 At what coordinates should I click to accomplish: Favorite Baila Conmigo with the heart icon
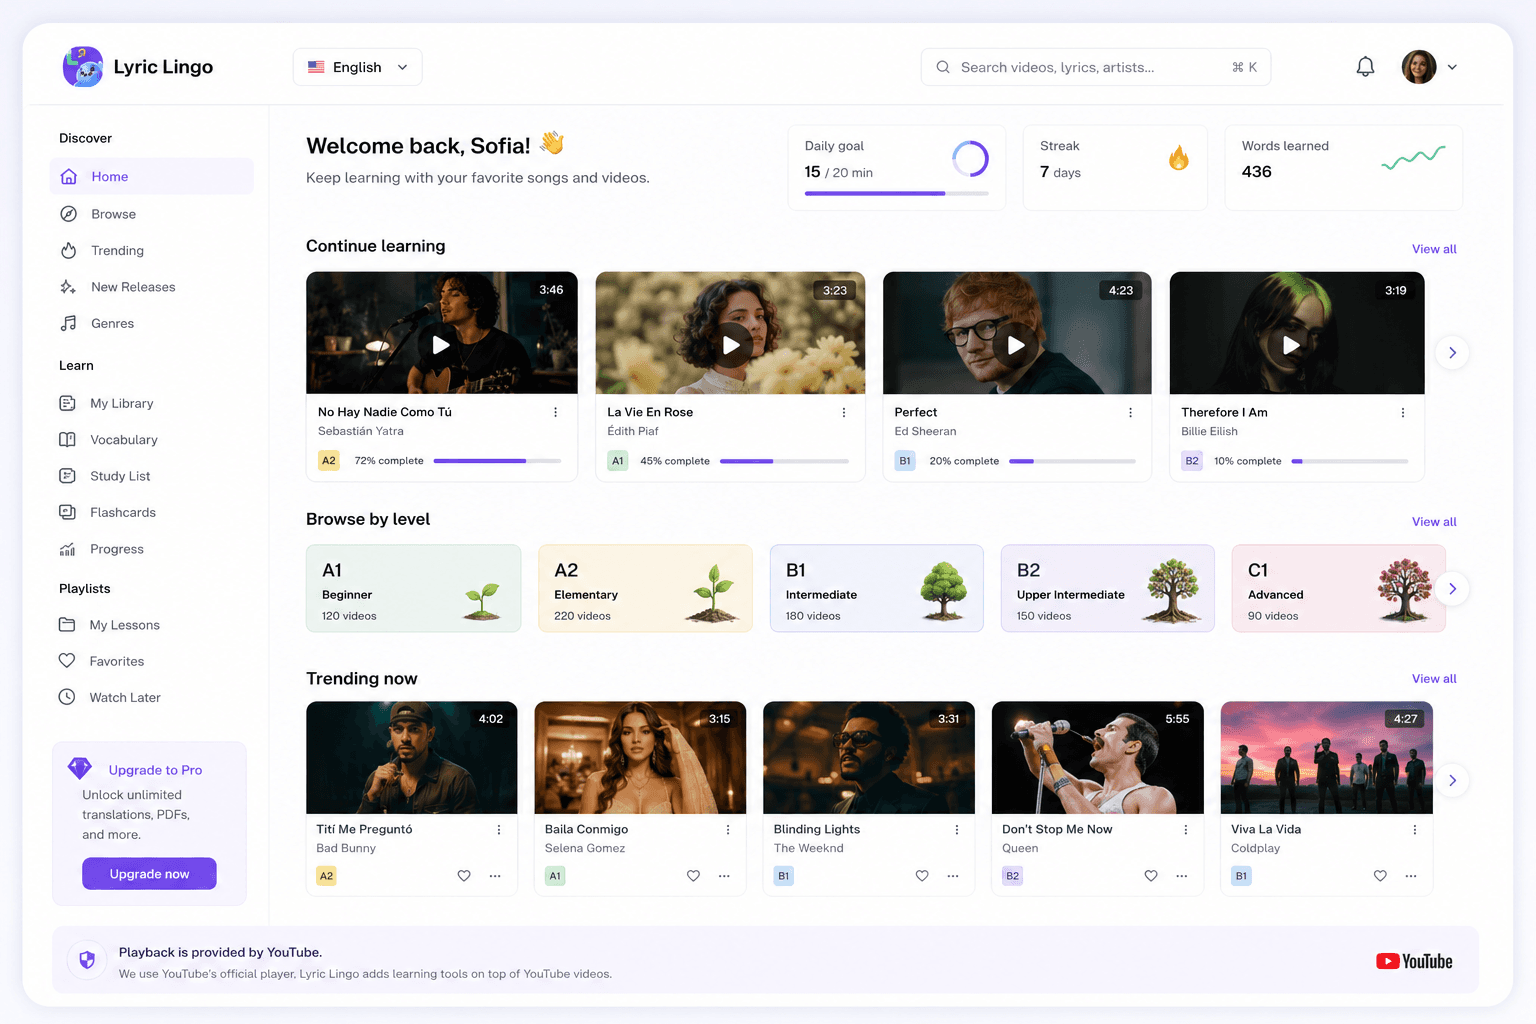(693, 876)
